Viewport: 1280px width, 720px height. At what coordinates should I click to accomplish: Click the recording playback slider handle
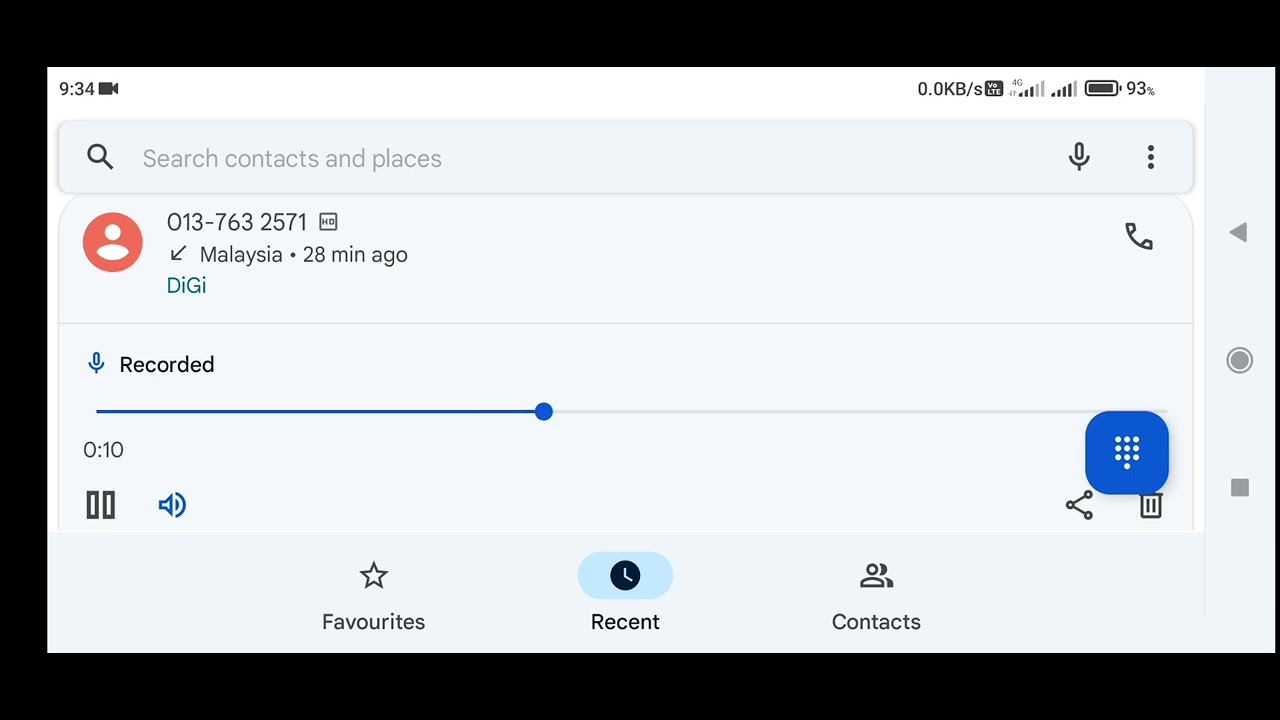coord(543,412)
